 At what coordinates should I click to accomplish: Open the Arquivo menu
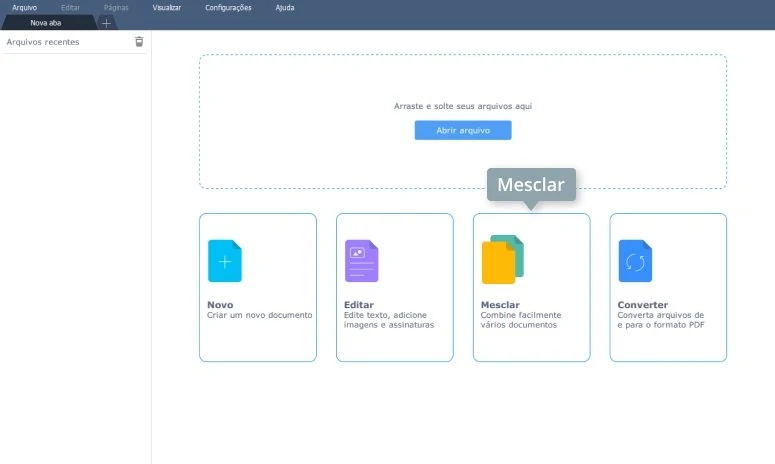tap(24, 7)
